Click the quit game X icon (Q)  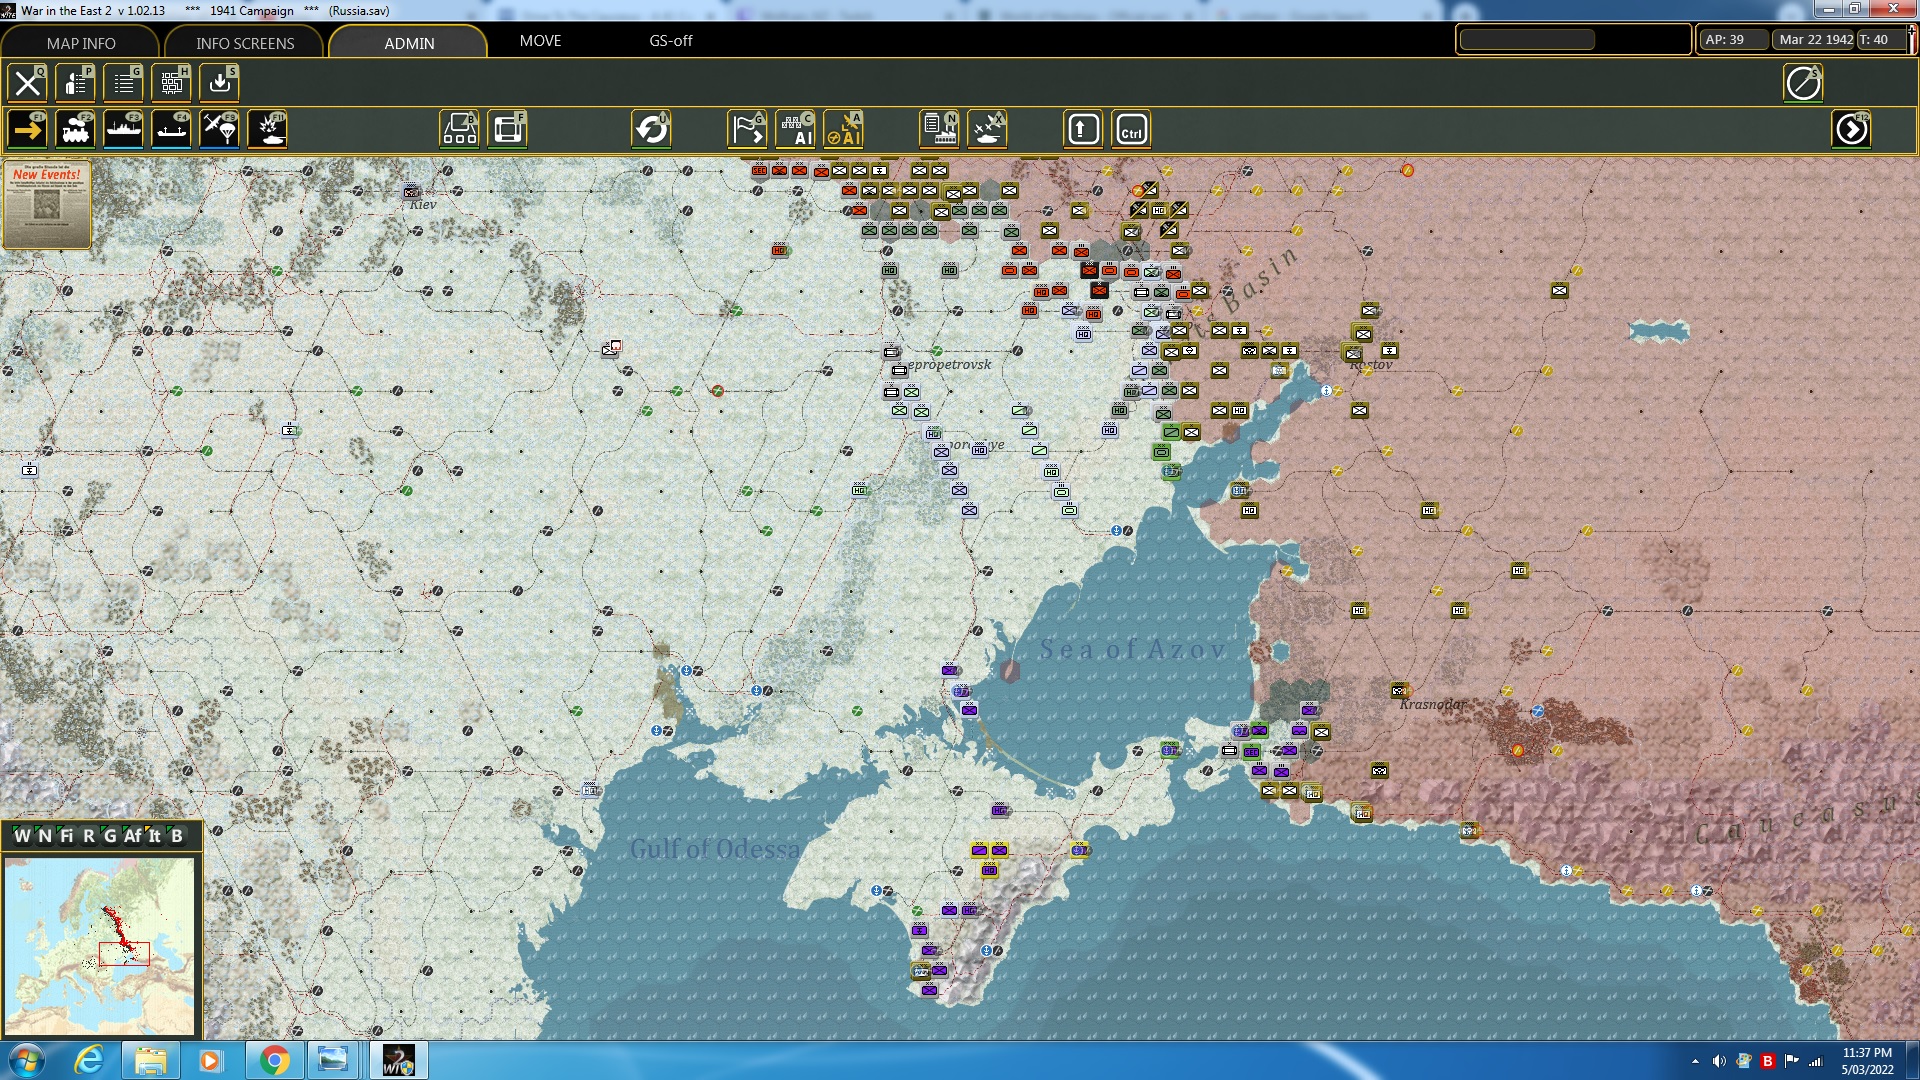[28, 83]
